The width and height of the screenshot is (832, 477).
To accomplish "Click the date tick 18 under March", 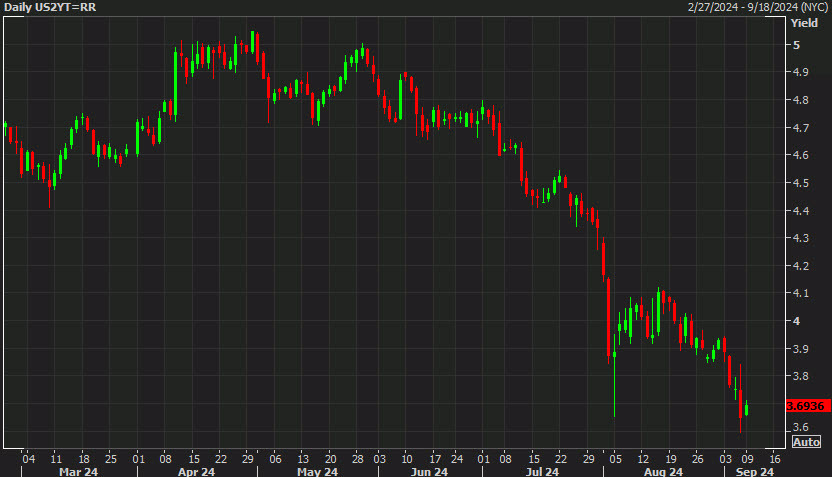I will coord(84,459).
